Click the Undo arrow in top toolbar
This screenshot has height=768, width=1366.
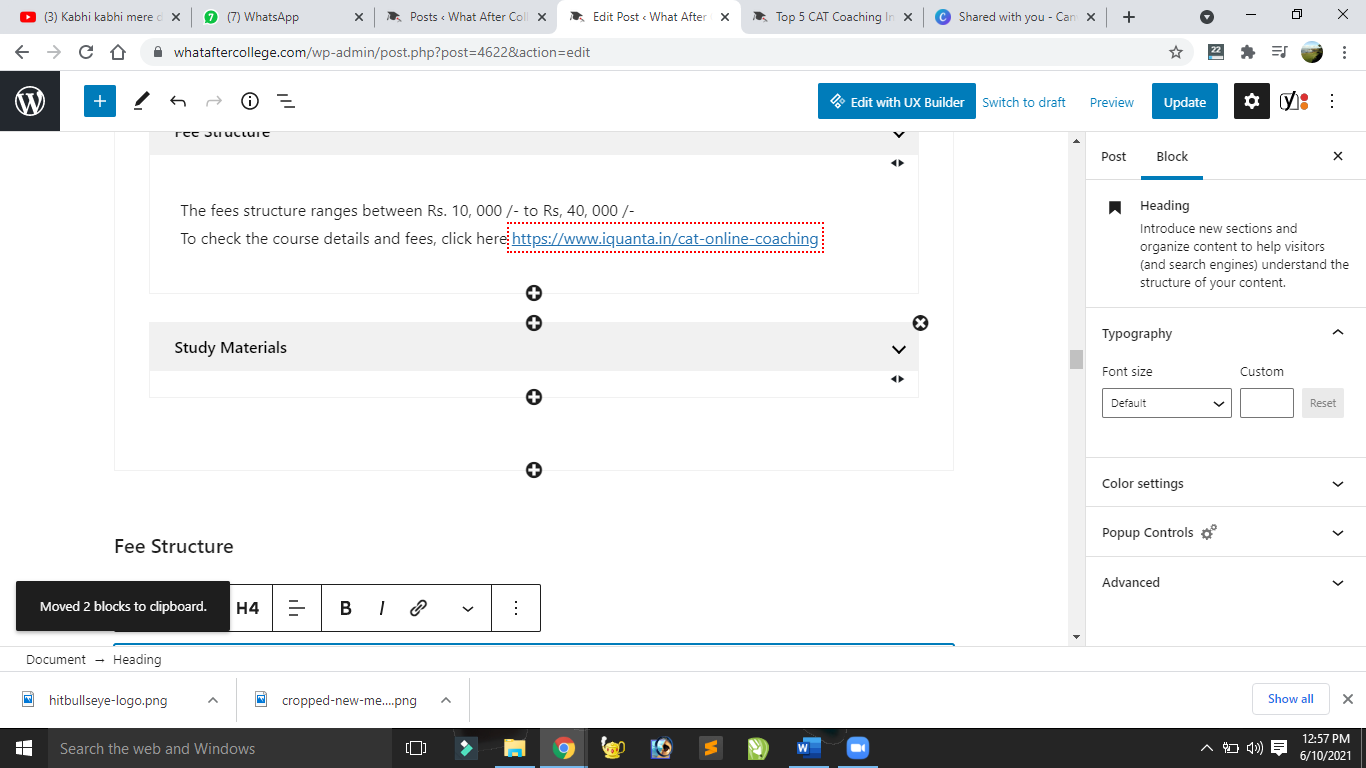tap(178, 101)
